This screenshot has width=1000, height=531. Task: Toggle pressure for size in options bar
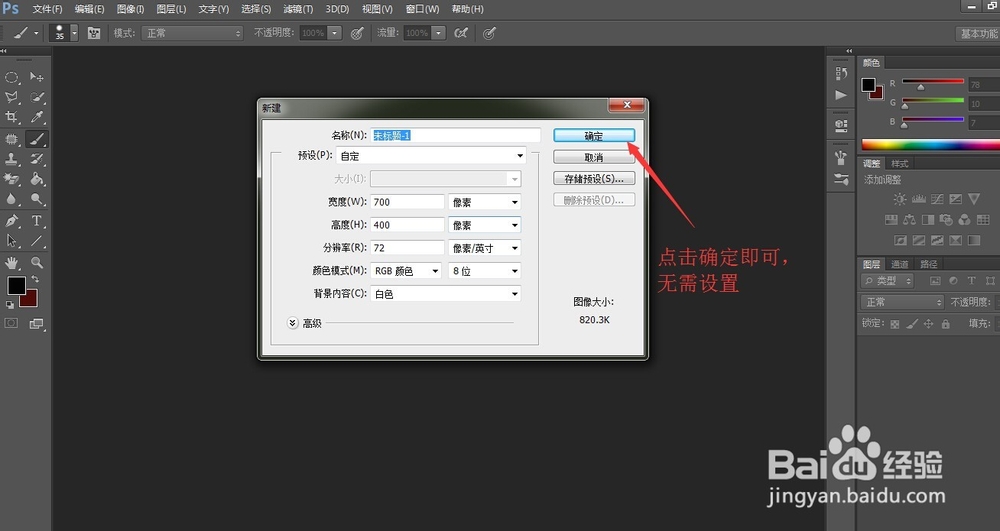pos(489,33)
